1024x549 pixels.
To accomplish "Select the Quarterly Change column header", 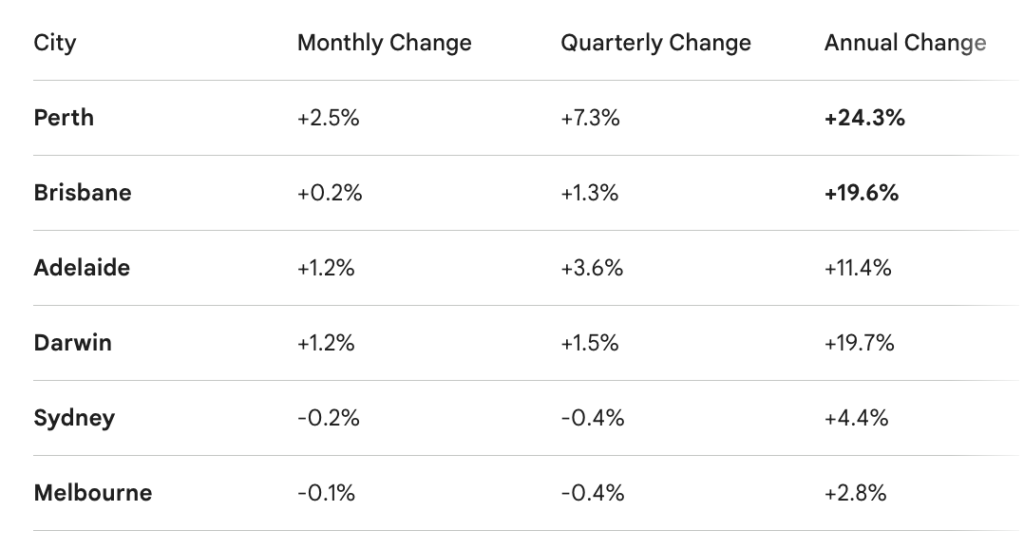I will [x=656, y=43].
